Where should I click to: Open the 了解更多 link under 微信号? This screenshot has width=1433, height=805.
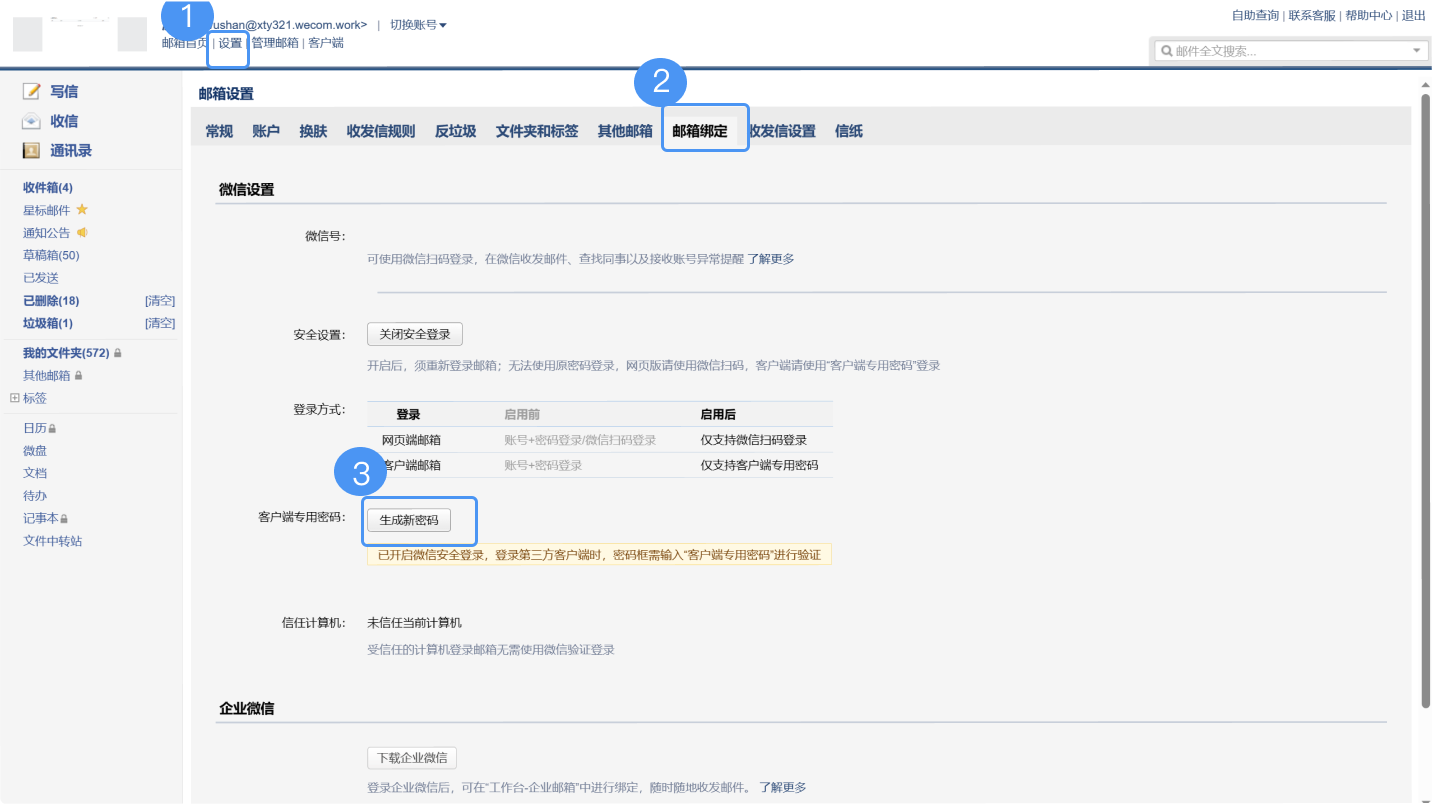770,259
